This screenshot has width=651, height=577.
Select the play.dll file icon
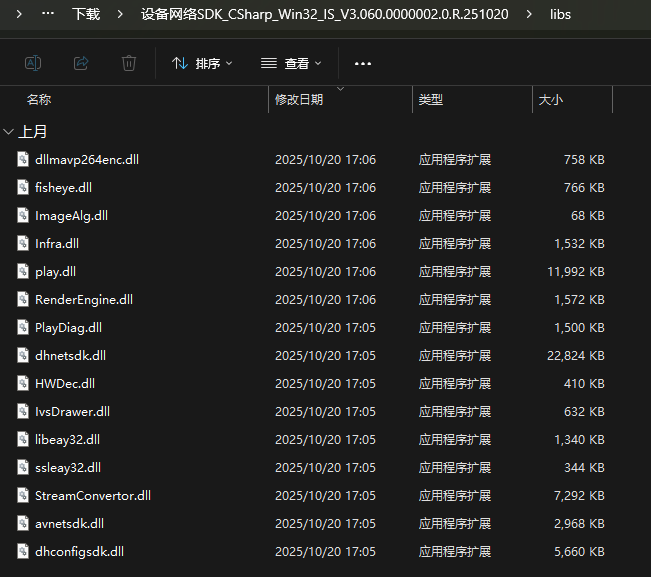pyautogui.click(x=24, y=271)
